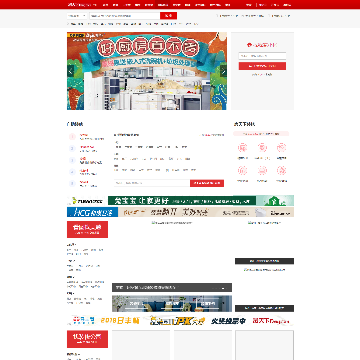This screenshot has width=360, height=360.
Task: Open the blue sofa living room image
Action: click(x=172, y=304)
